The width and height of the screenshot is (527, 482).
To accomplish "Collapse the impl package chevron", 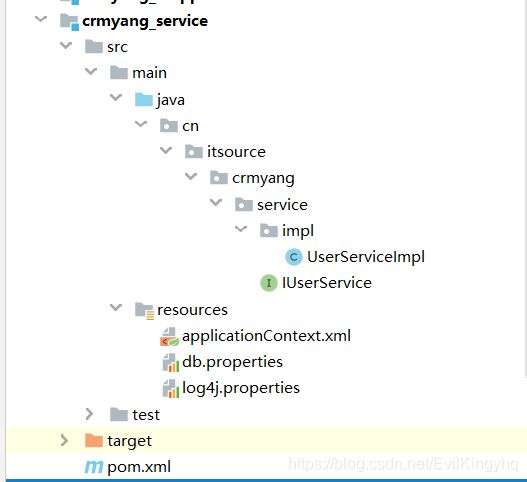I will pos(241,229).
